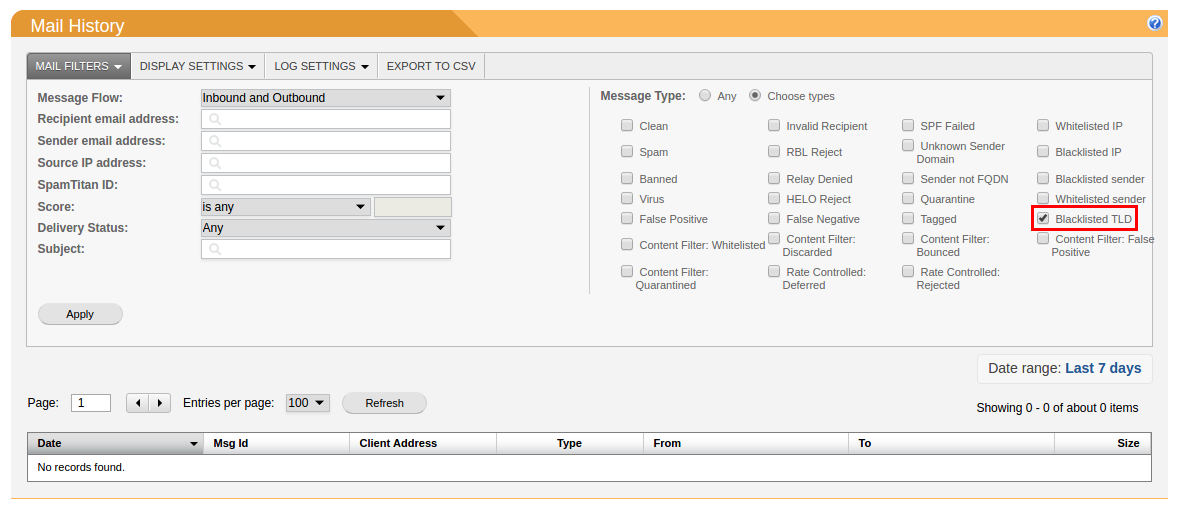Enable the Spam message type checkbox
The image size is (1177, 510).
click(x=627, y=152)
